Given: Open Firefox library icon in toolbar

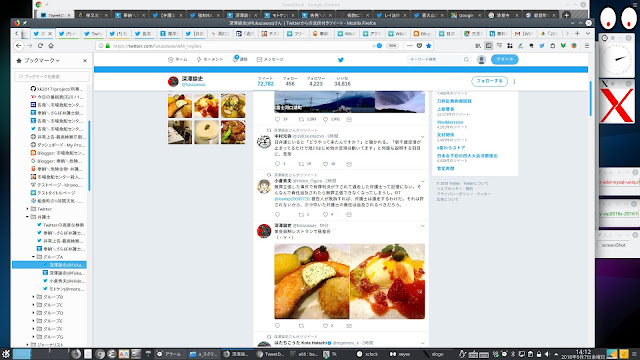Looking at the screenshot, I should pyautogui.click(x=478, y=46).
